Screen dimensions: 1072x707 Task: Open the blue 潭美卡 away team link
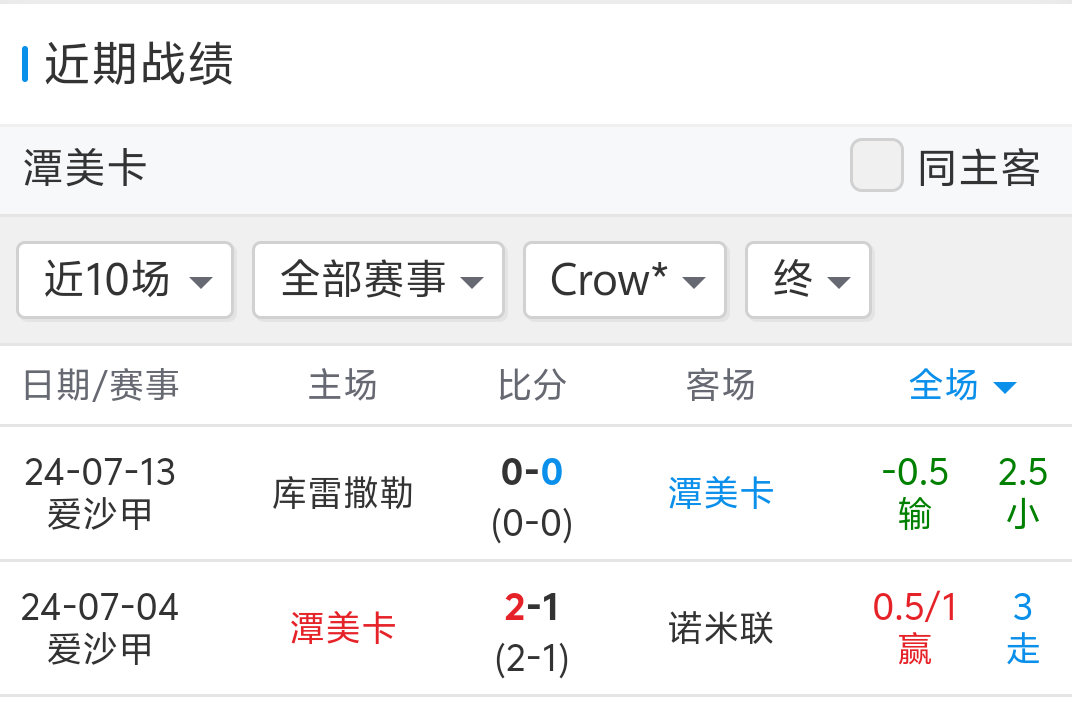coord(720,493)
